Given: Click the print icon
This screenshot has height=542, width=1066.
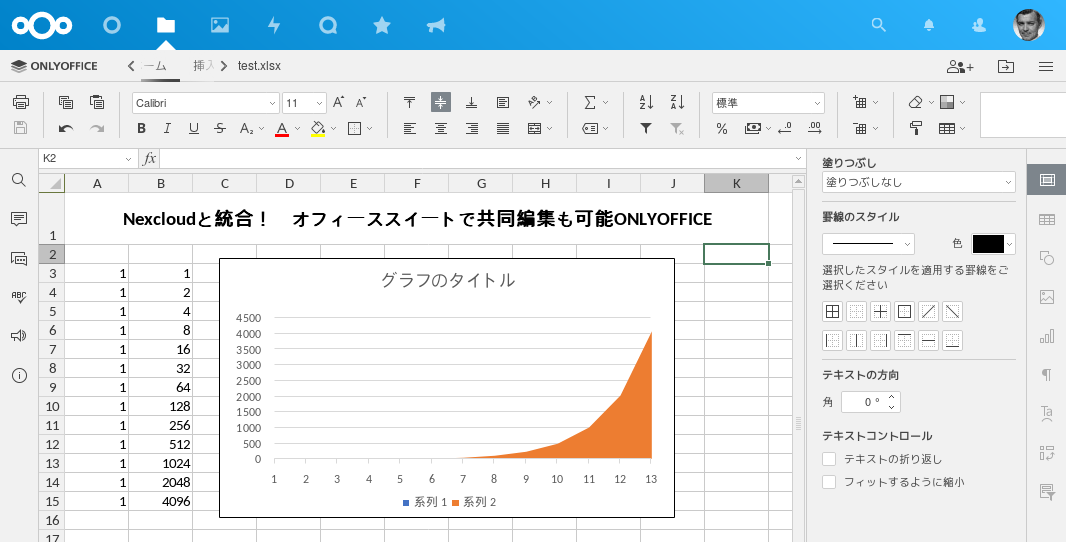Looking at the screenshot, I should click(21, 102).
